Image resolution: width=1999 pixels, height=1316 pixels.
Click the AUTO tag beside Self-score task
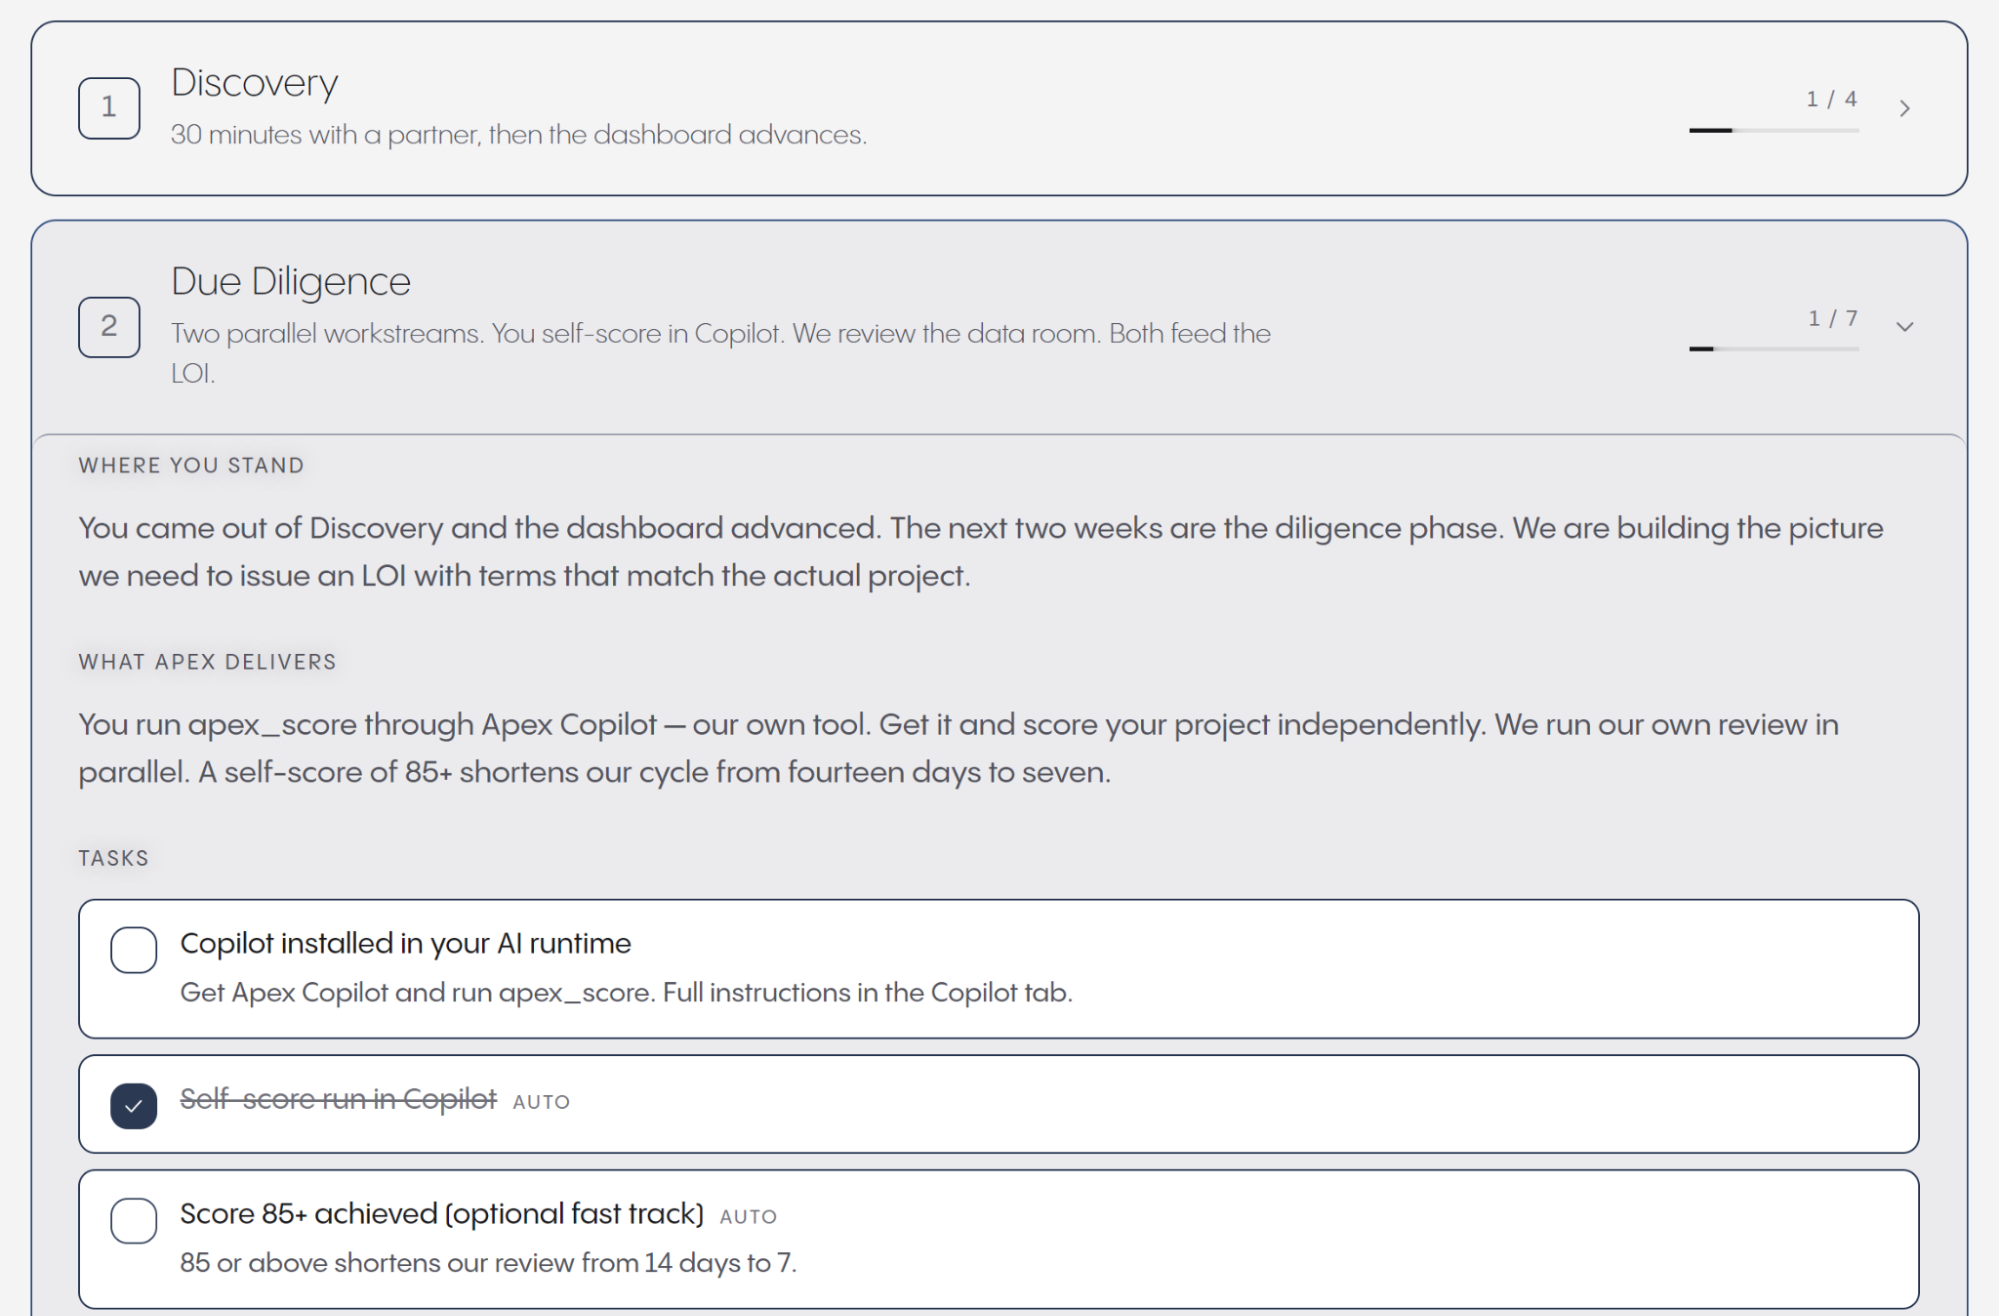coord(541,1102)
